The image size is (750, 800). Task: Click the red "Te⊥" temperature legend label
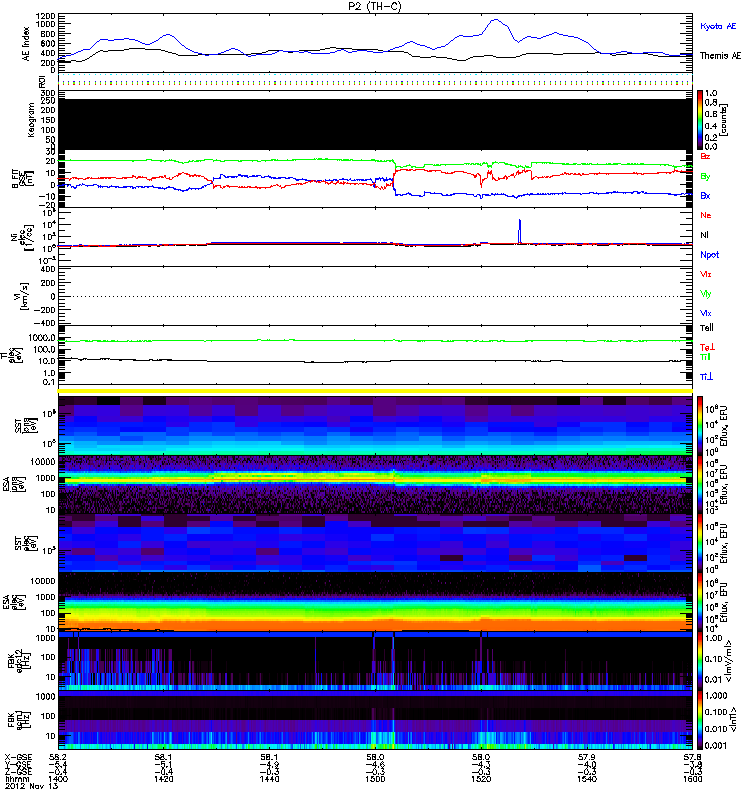point(707,347)
